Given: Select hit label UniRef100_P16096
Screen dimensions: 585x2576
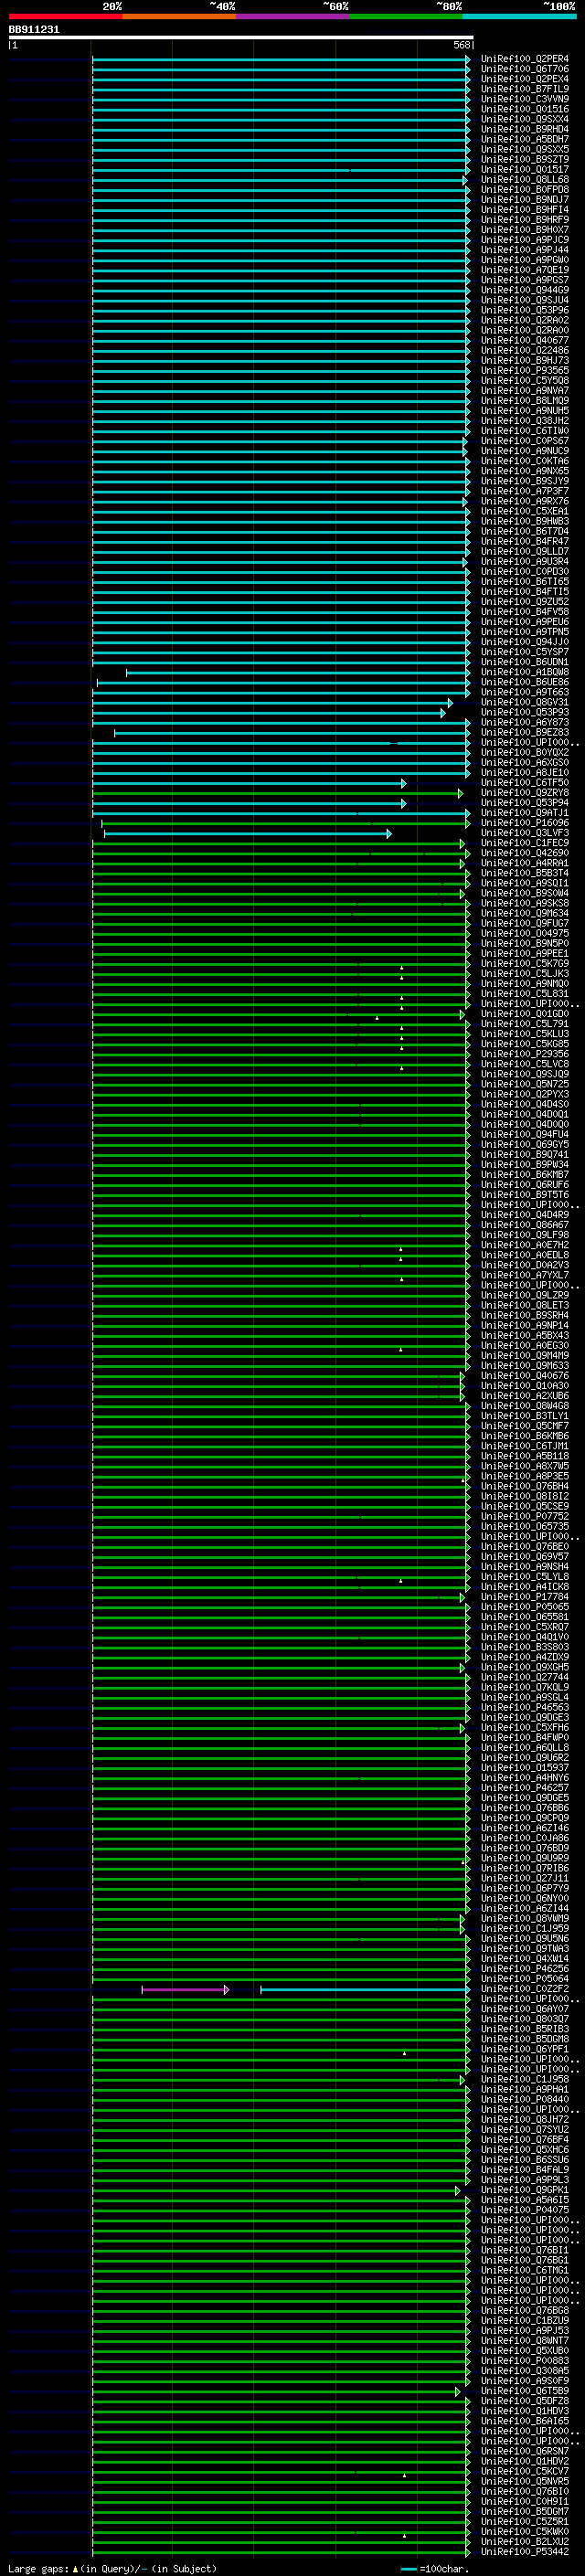Looking at the screenshot, I should point(525,823).
